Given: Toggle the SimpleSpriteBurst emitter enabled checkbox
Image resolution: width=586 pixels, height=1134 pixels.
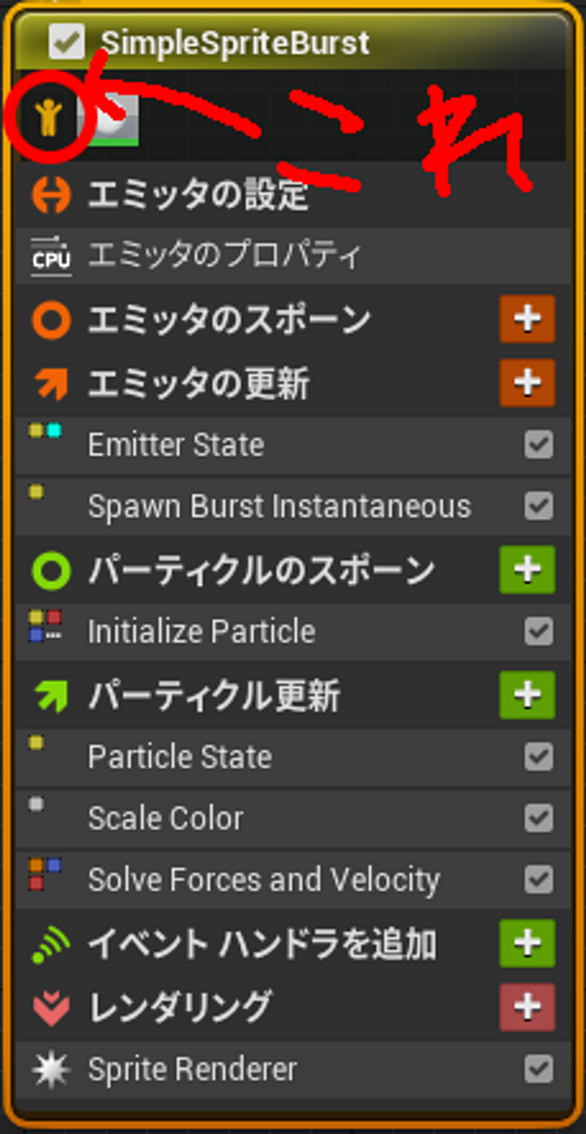Looking at the screenshot, I should click(x=67, y=42).
